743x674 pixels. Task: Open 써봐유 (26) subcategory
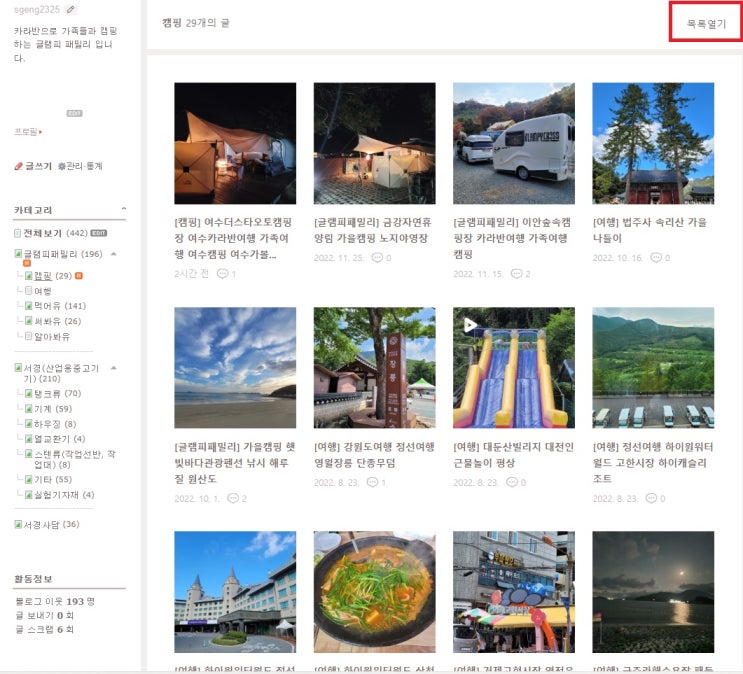(53, 321)
